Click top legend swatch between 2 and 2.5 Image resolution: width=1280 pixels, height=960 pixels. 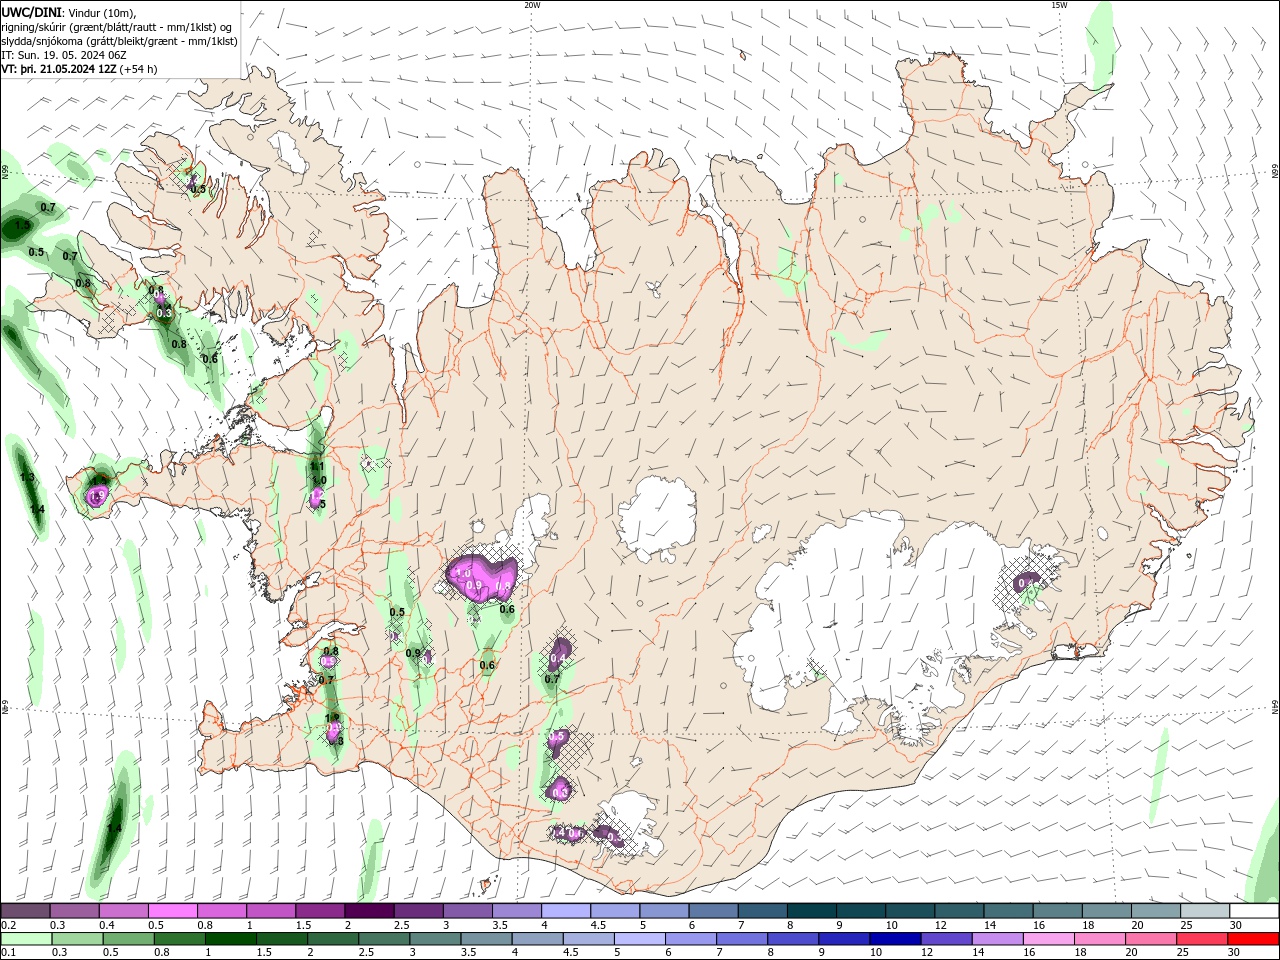coord(369,911)
